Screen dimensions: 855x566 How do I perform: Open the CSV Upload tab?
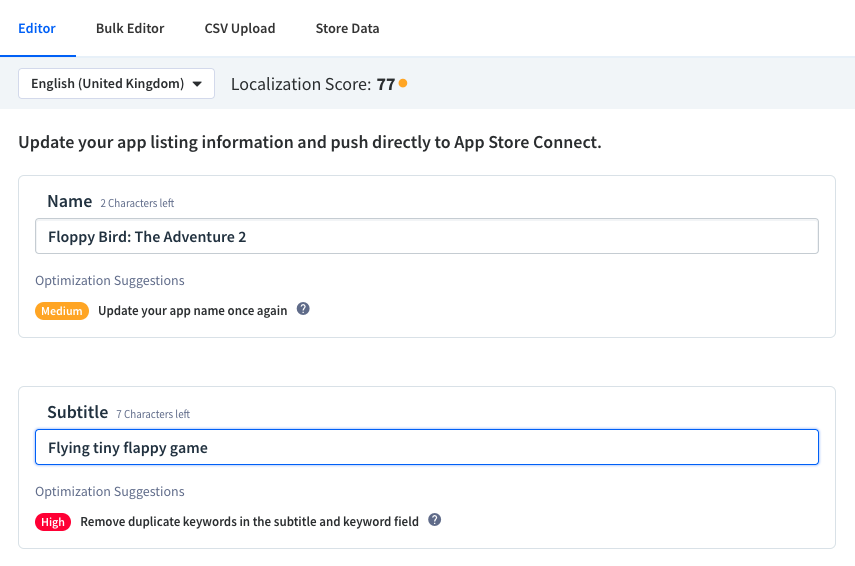click(x=240, y=28)
